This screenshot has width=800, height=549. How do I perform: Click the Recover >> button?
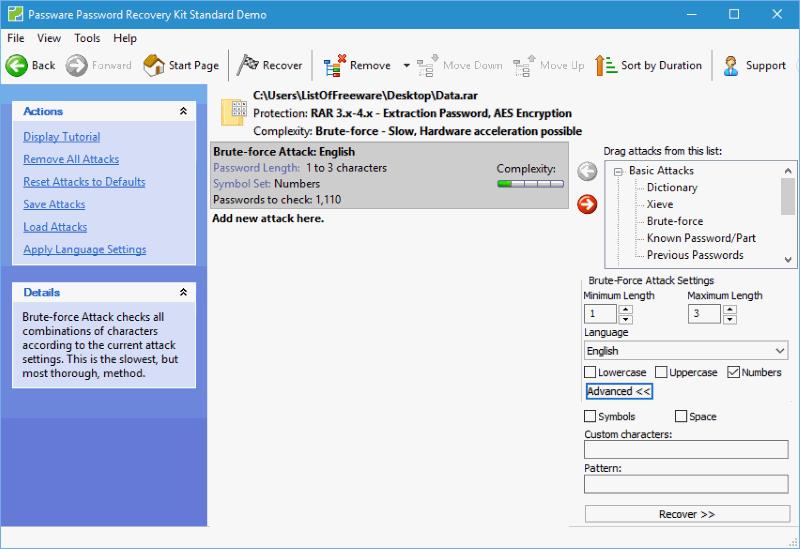pos(687,514)
